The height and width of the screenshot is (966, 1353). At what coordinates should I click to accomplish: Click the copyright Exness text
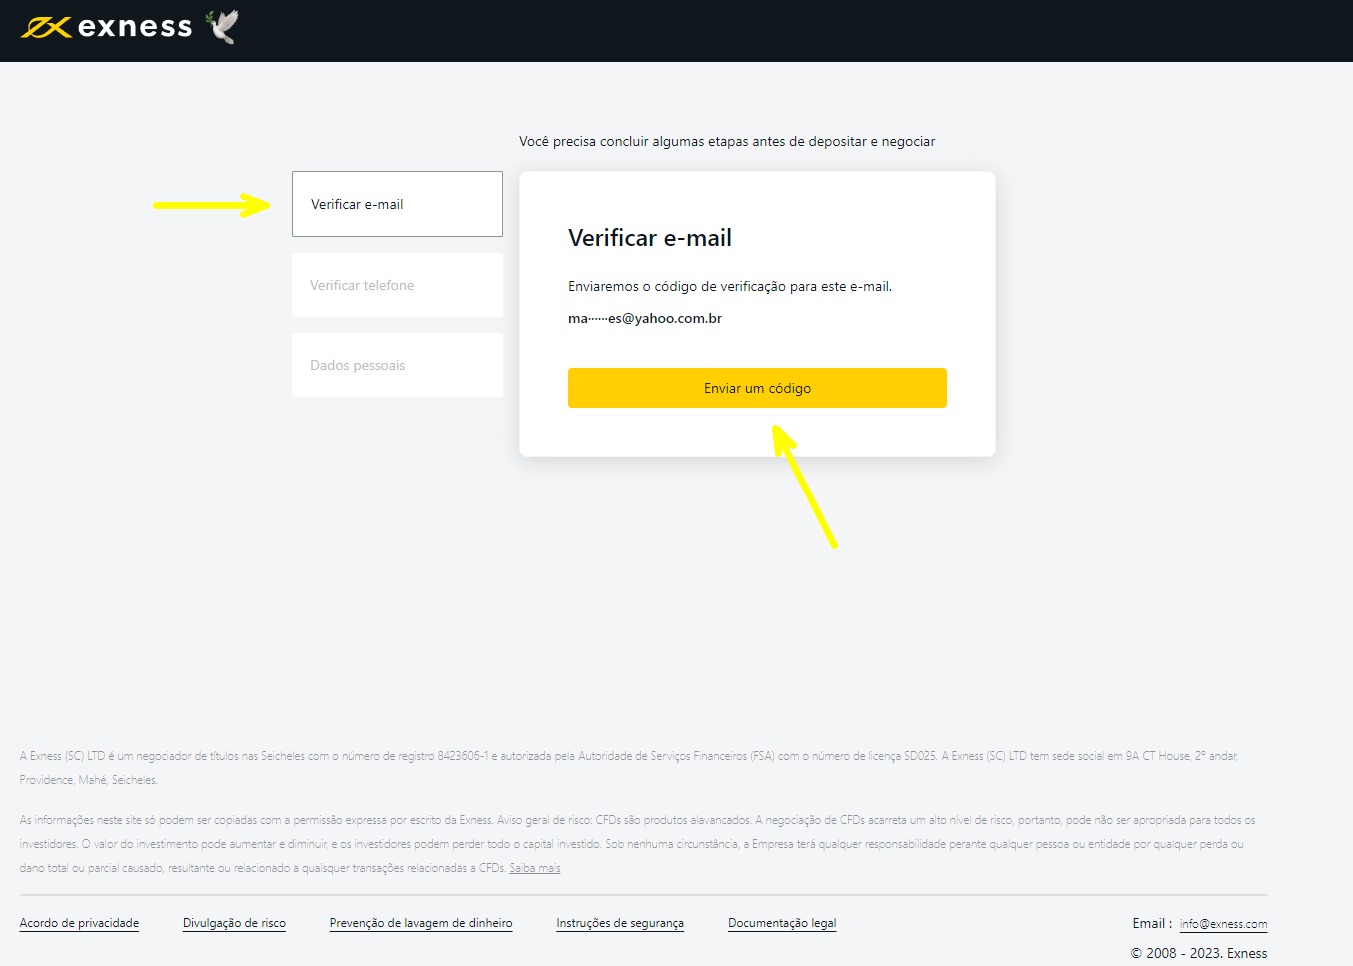pos(1197,953)
